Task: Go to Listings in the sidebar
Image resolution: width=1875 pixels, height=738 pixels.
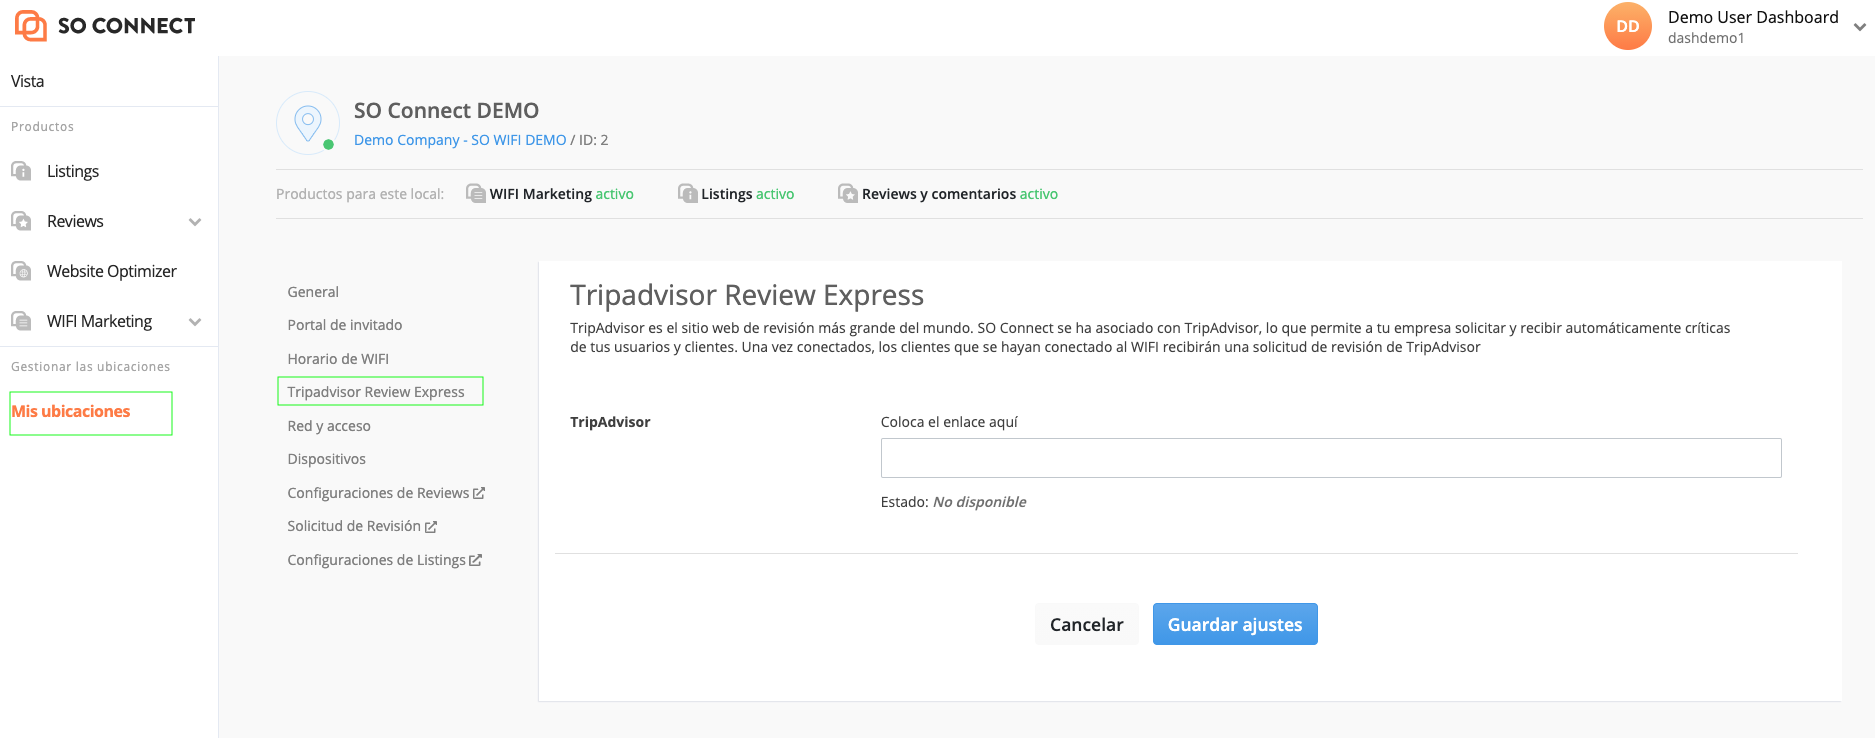Action: (73, 171)
